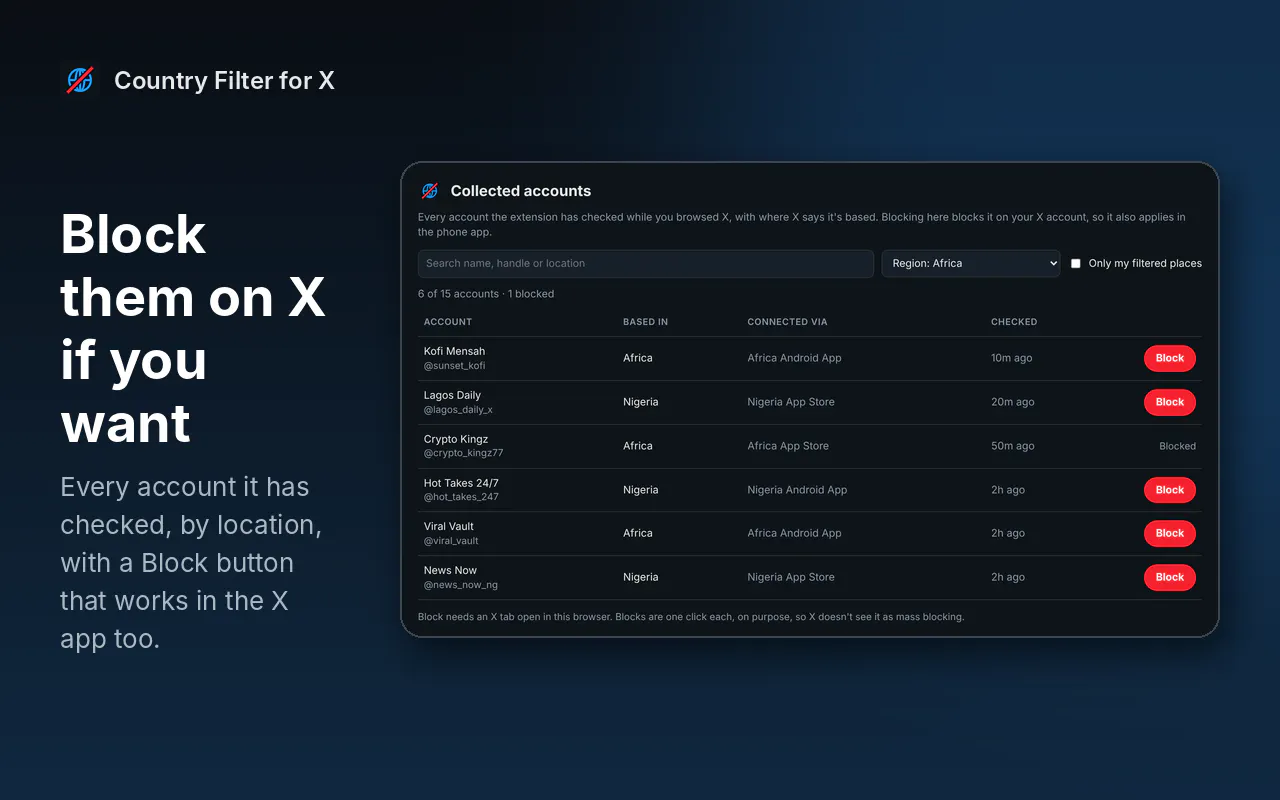Click the Blocked status for Crypto Kingz

click(x=1177, y=446)
